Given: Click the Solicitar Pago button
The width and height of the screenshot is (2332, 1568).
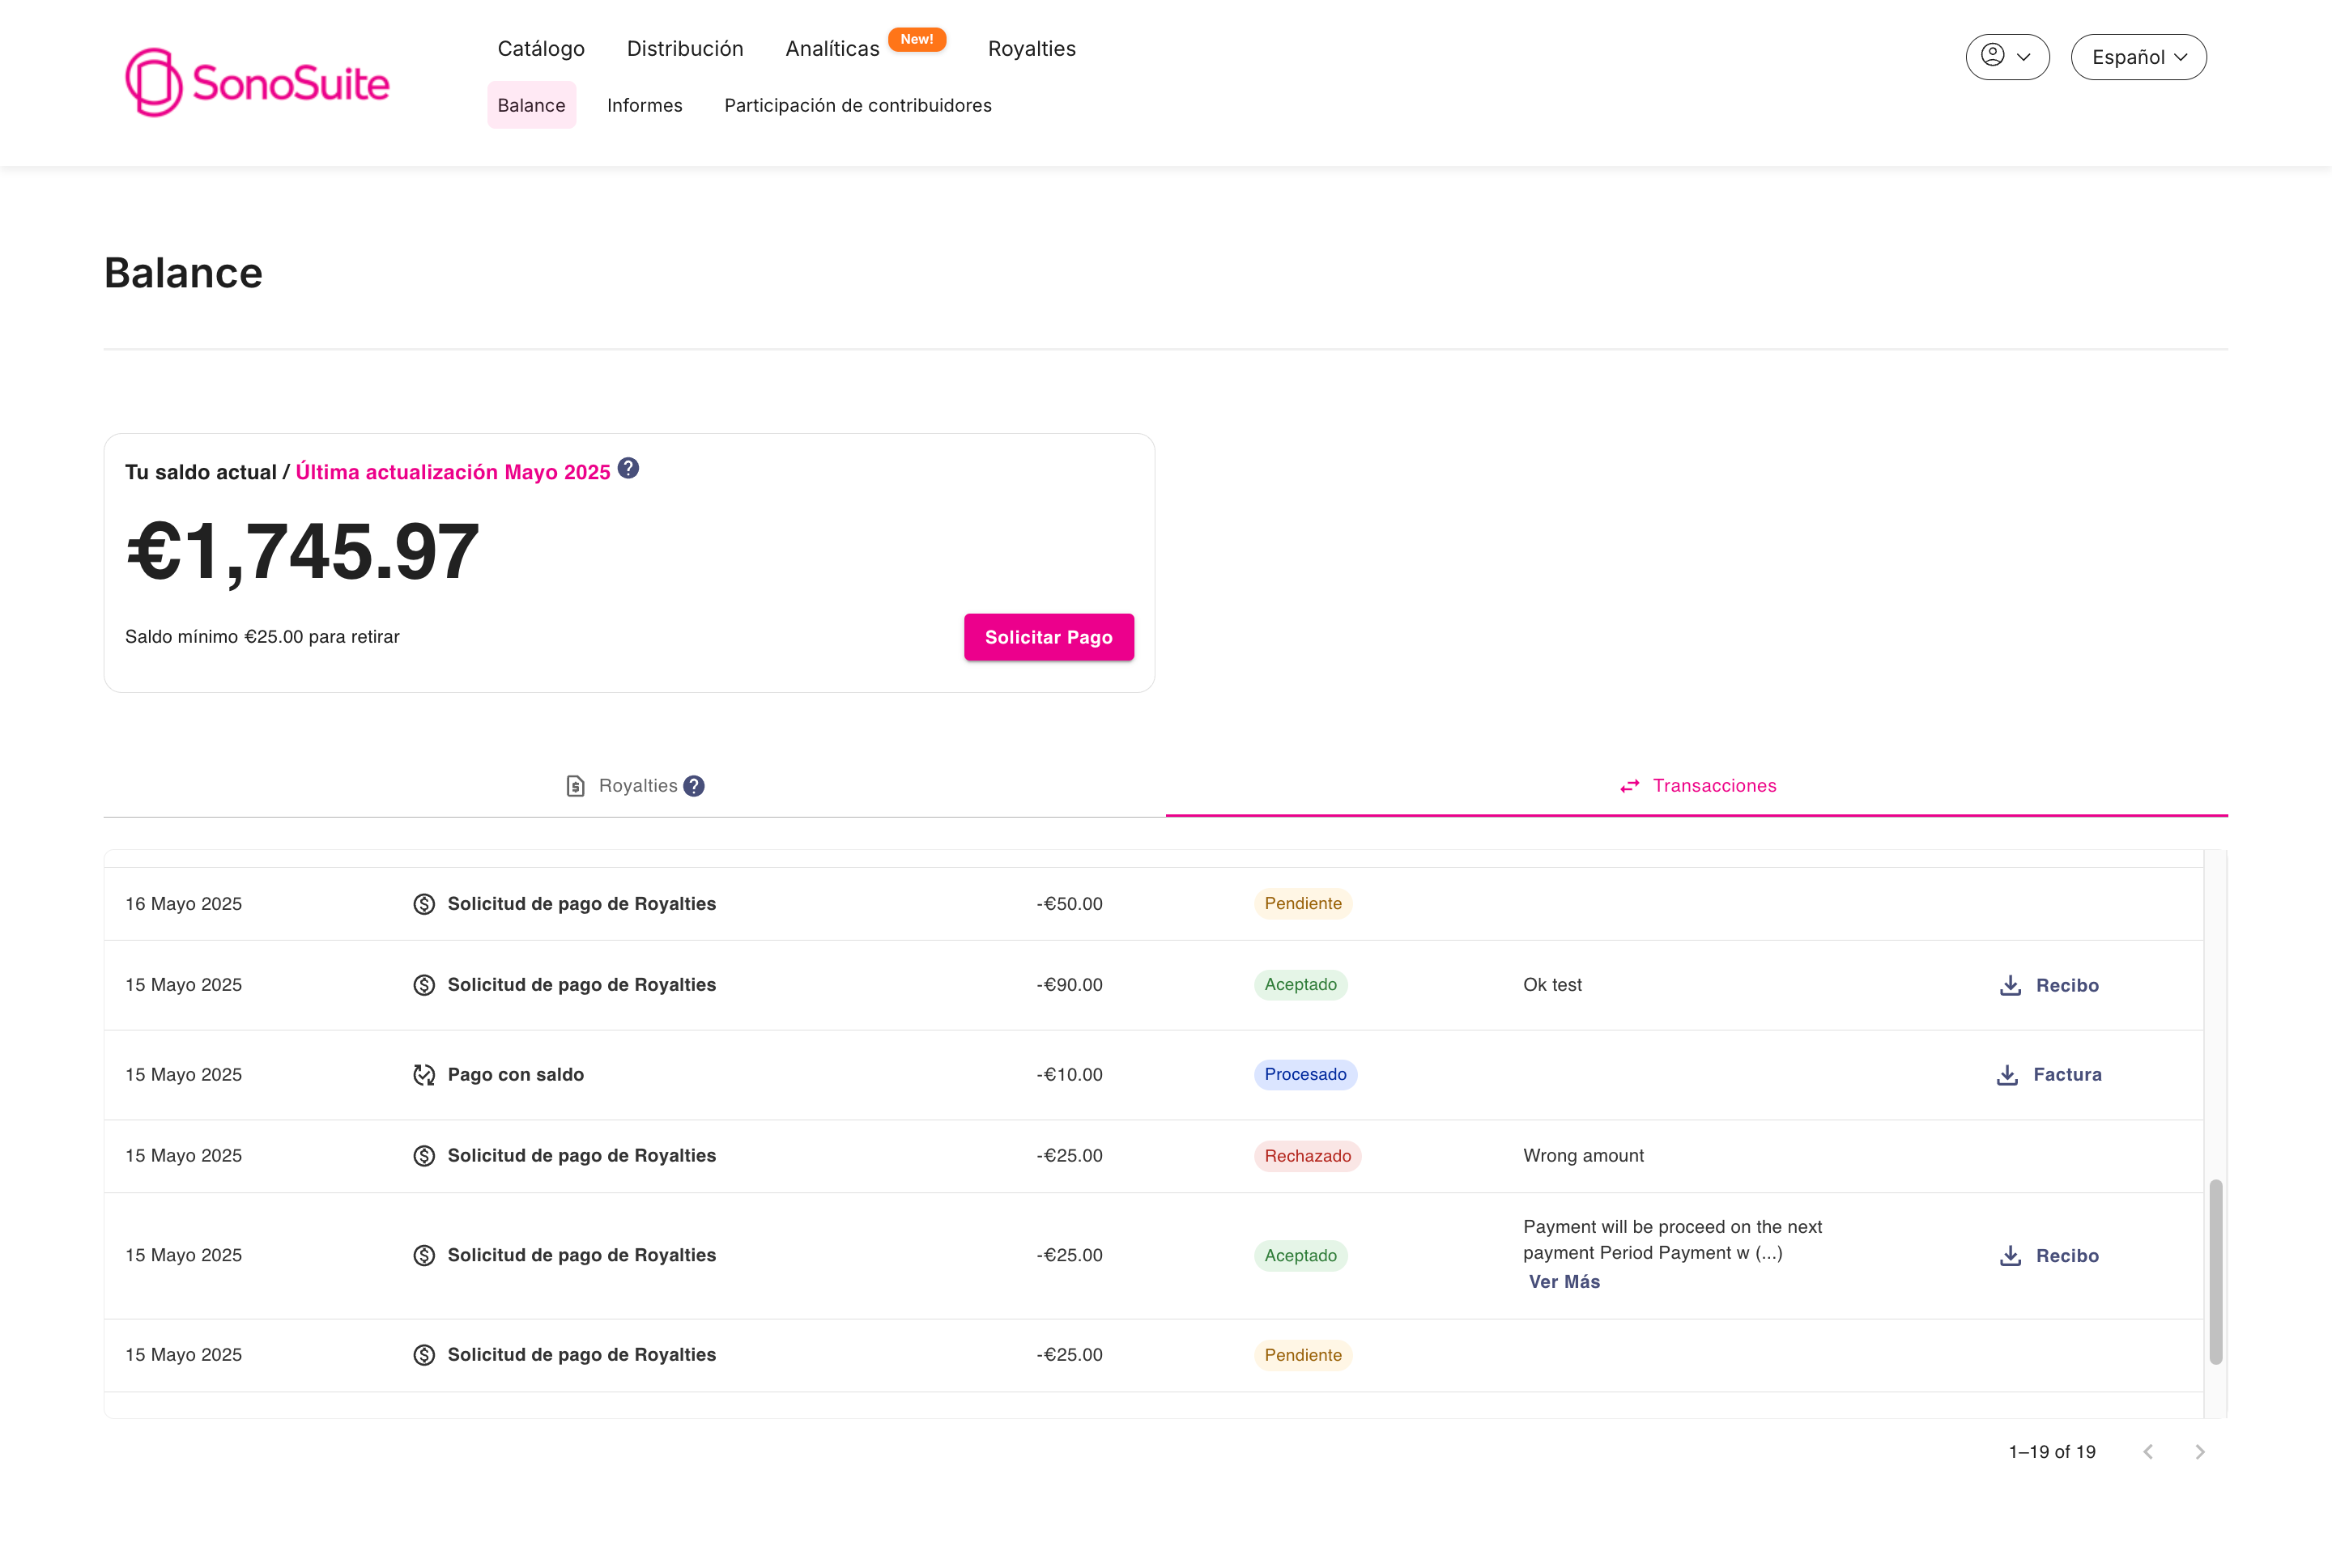Looking at the screenshot, I should pyautogui.click(x=1048, y=637).
